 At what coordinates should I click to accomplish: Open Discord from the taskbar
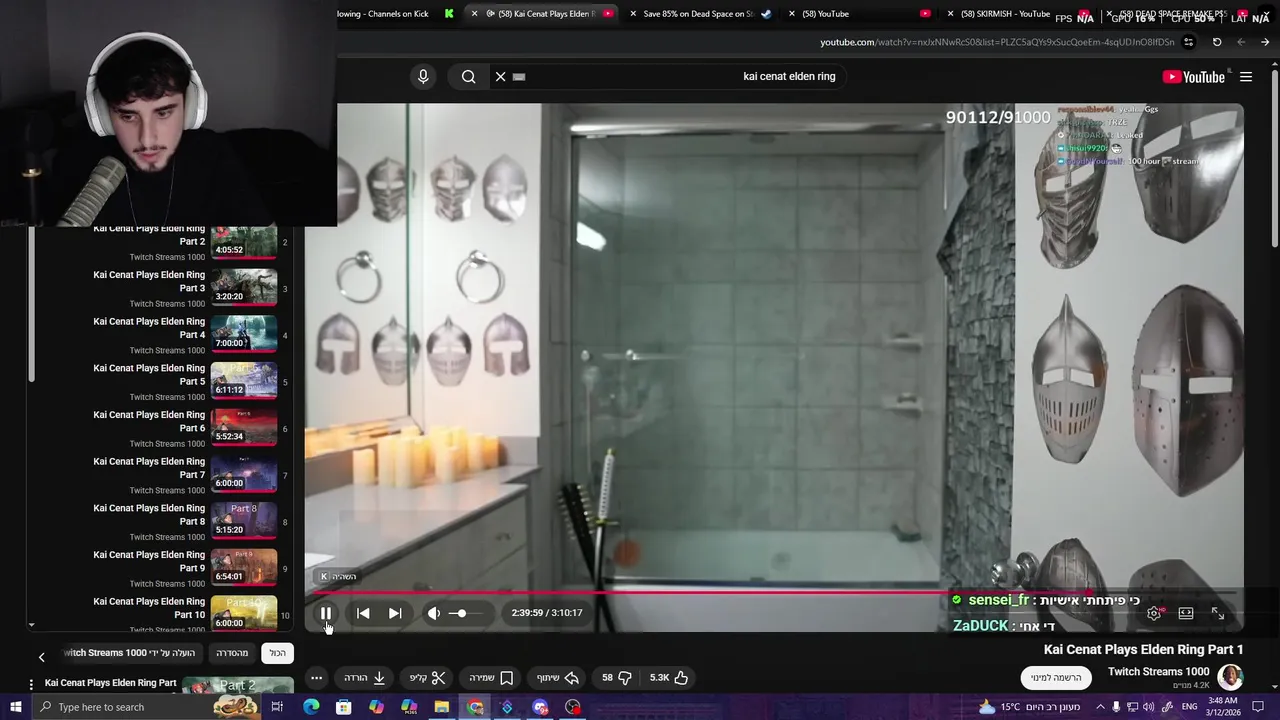pyautogui.click(x=540, y=707)
